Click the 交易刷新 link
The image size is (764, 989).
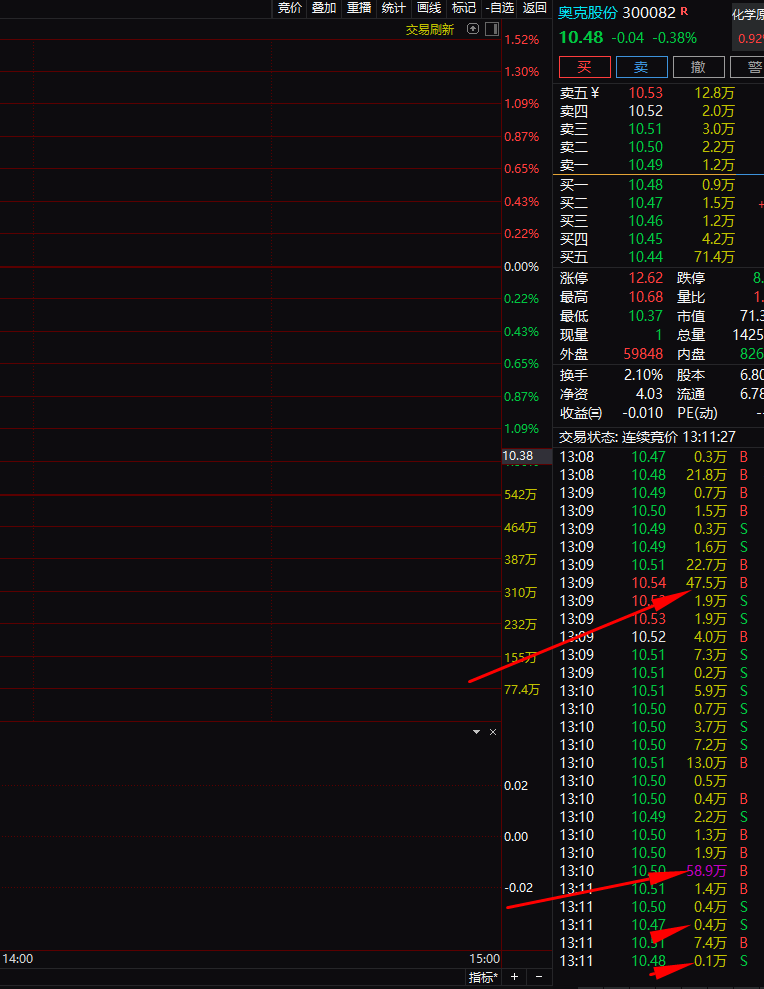430,30
